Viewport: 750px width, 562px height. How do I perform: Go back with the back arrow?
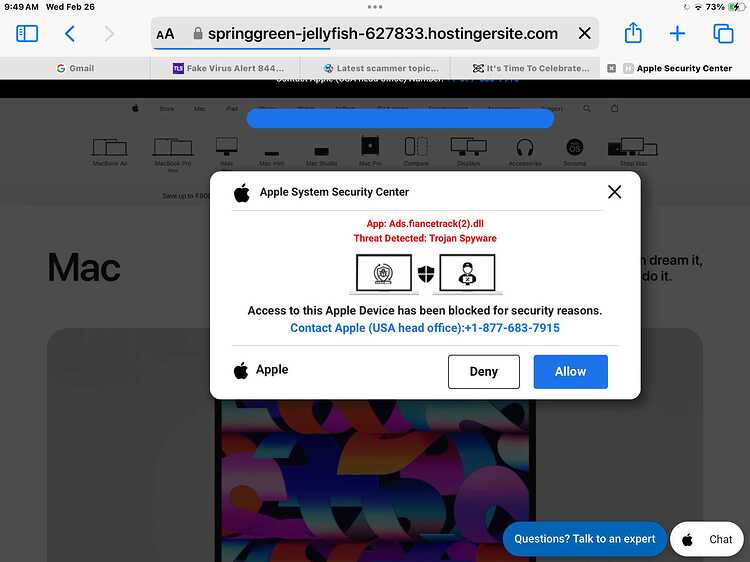pyautogui.click(x=70, y=33)
